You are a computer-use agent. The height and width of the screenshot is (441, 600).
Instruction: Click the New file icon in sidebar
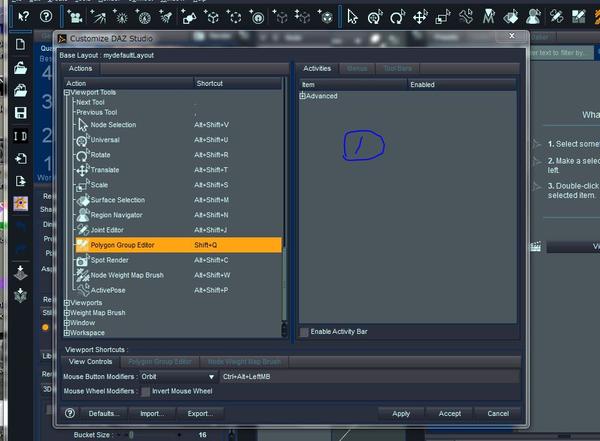point(20,44)
